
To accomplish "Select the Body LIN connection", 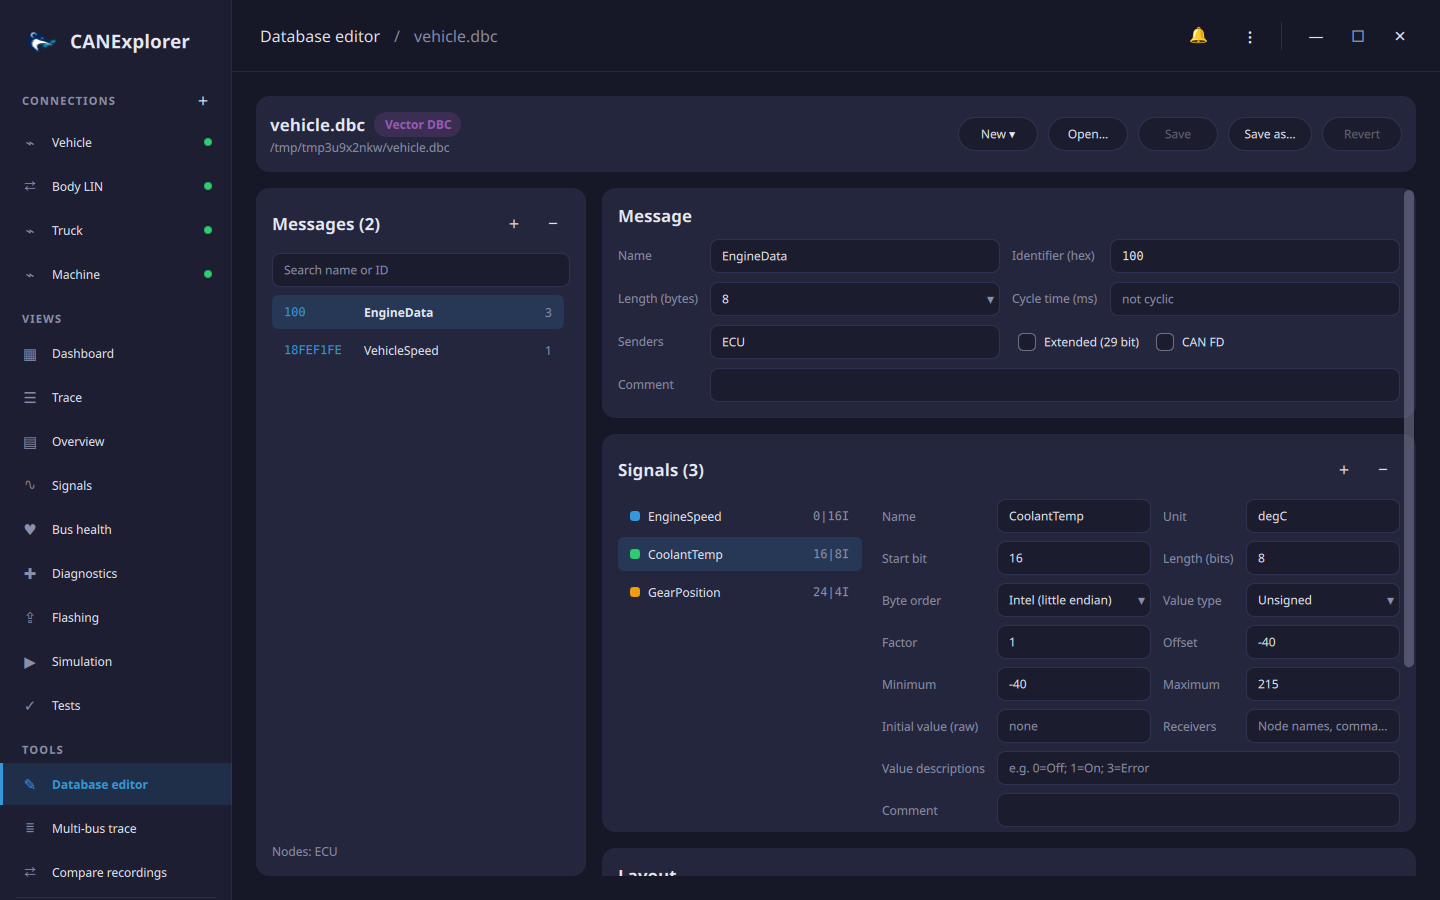I will (x=116, y=187).
